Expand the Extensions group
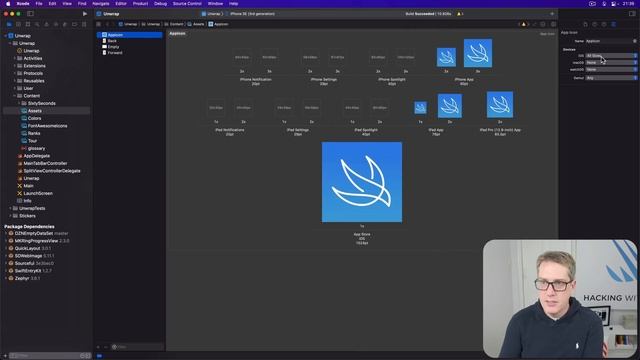Image resolution: width=640 pixels, height=360 pixels. pos(15,66)
